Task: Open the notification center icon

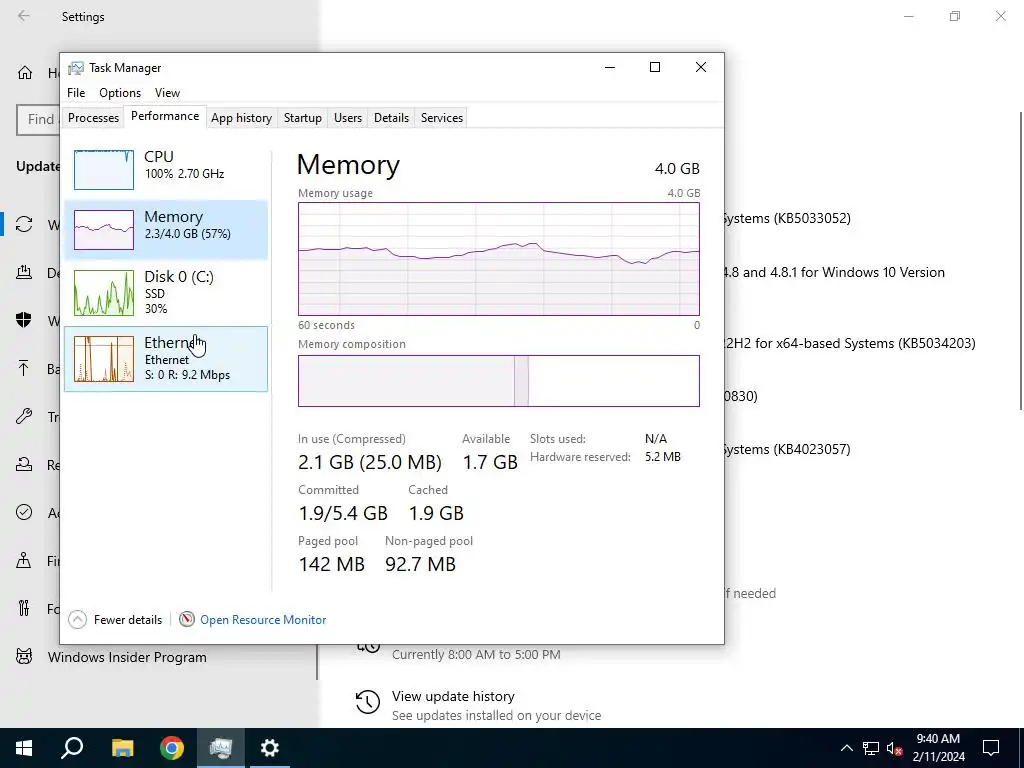Action: [991, 748]
